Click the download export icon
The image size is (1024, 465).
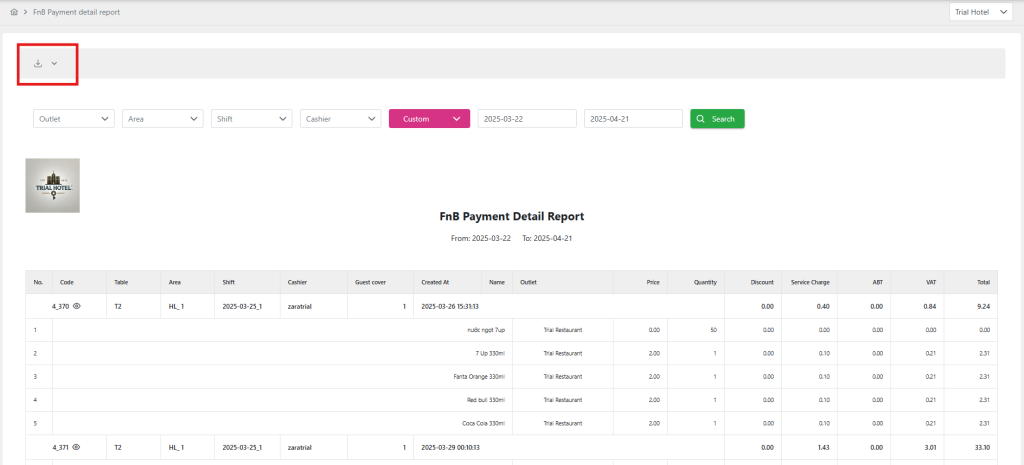38,63
